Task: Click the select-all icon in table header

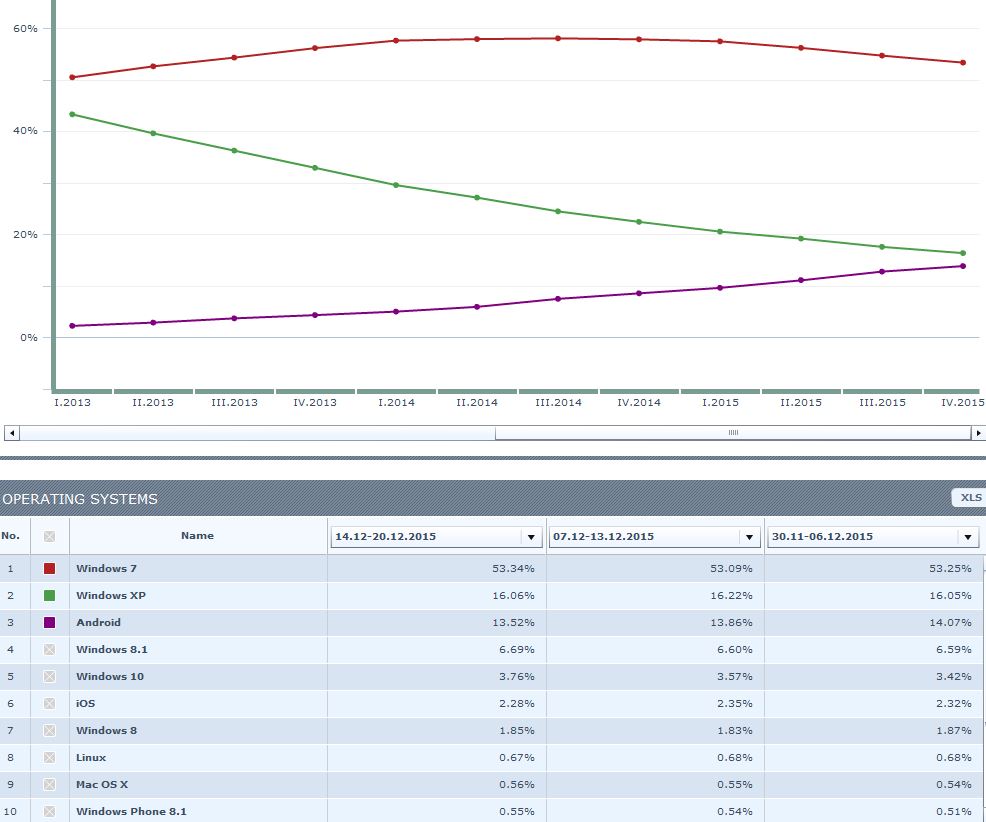Action: [50, 537]
